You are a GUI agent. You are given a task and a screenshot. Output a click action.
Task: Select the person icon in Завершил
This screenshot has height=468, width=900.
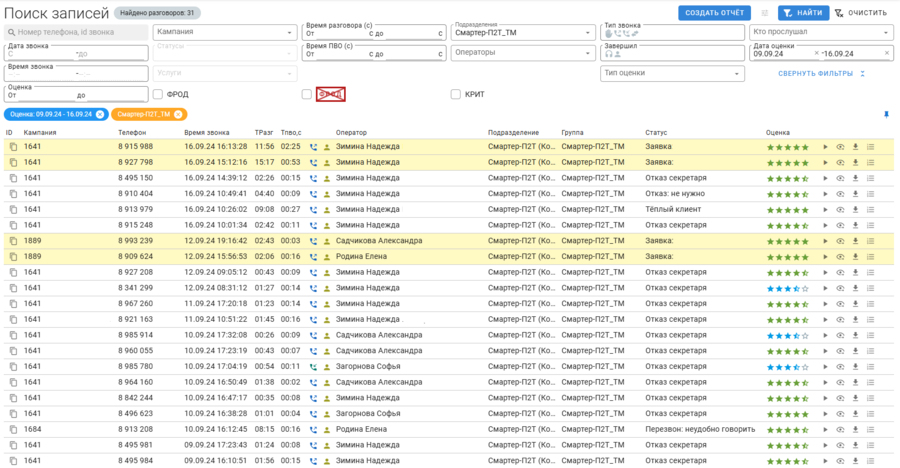point(618,54)
